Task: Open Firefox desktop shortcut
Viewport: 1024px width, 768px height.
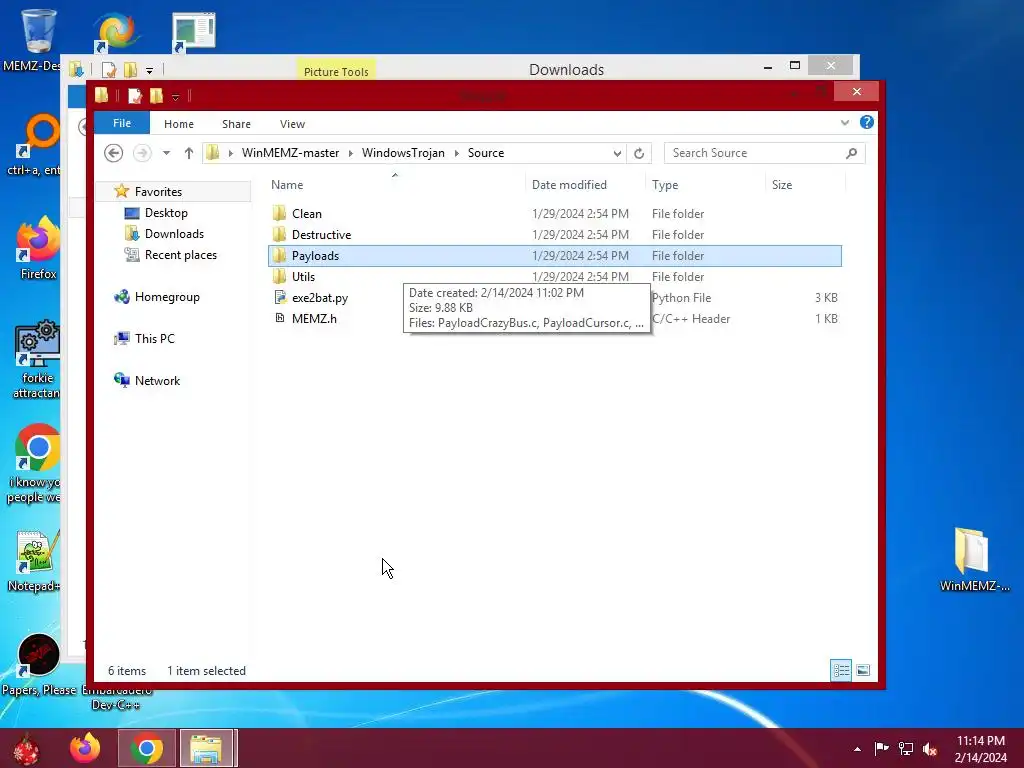Action: click(37, 248)
